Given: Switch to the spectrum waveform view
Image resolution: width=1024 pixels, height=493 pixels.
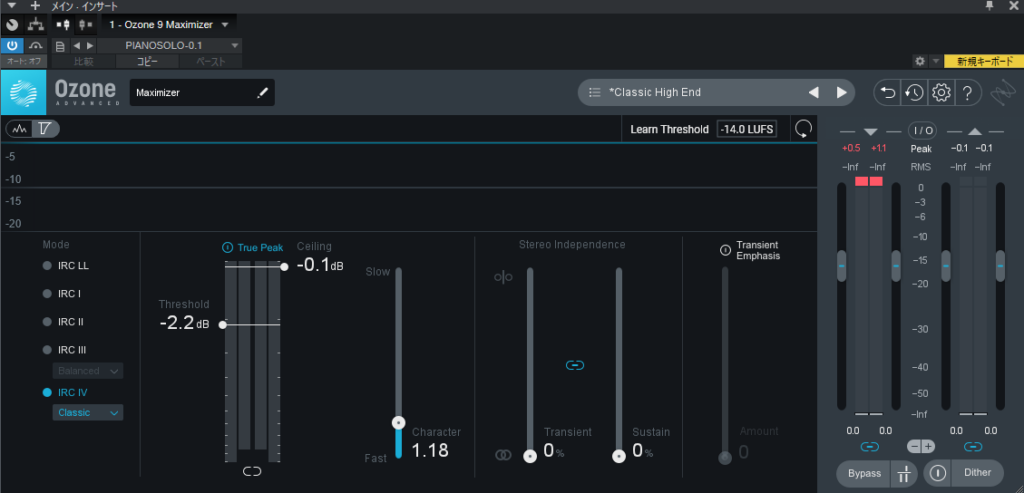Looking at the screenshot, I should (20, 129).
